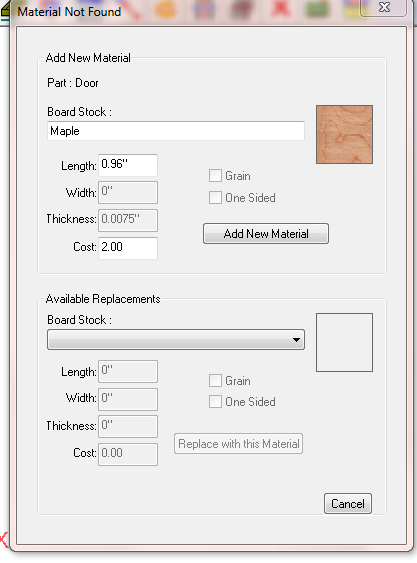Viewport: 417px width, 563px height.
Task: Click the Cancel button
Action: point(348,503)
